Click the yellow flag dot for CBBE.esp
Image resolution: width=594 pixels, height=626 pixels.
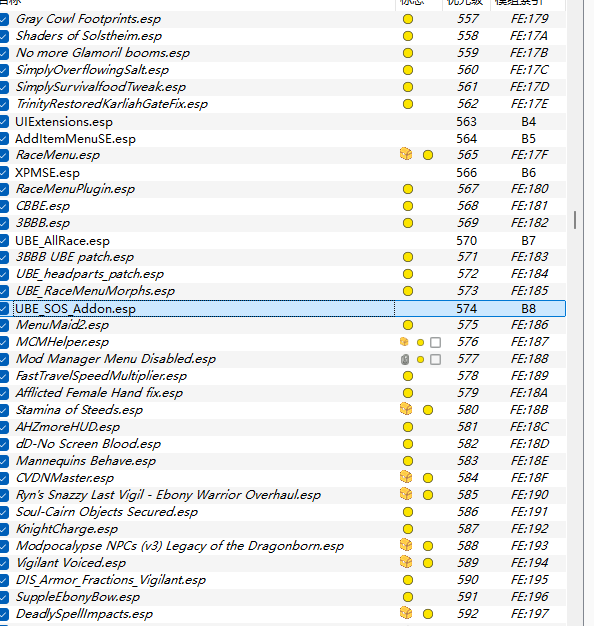[x=408, y=206]
